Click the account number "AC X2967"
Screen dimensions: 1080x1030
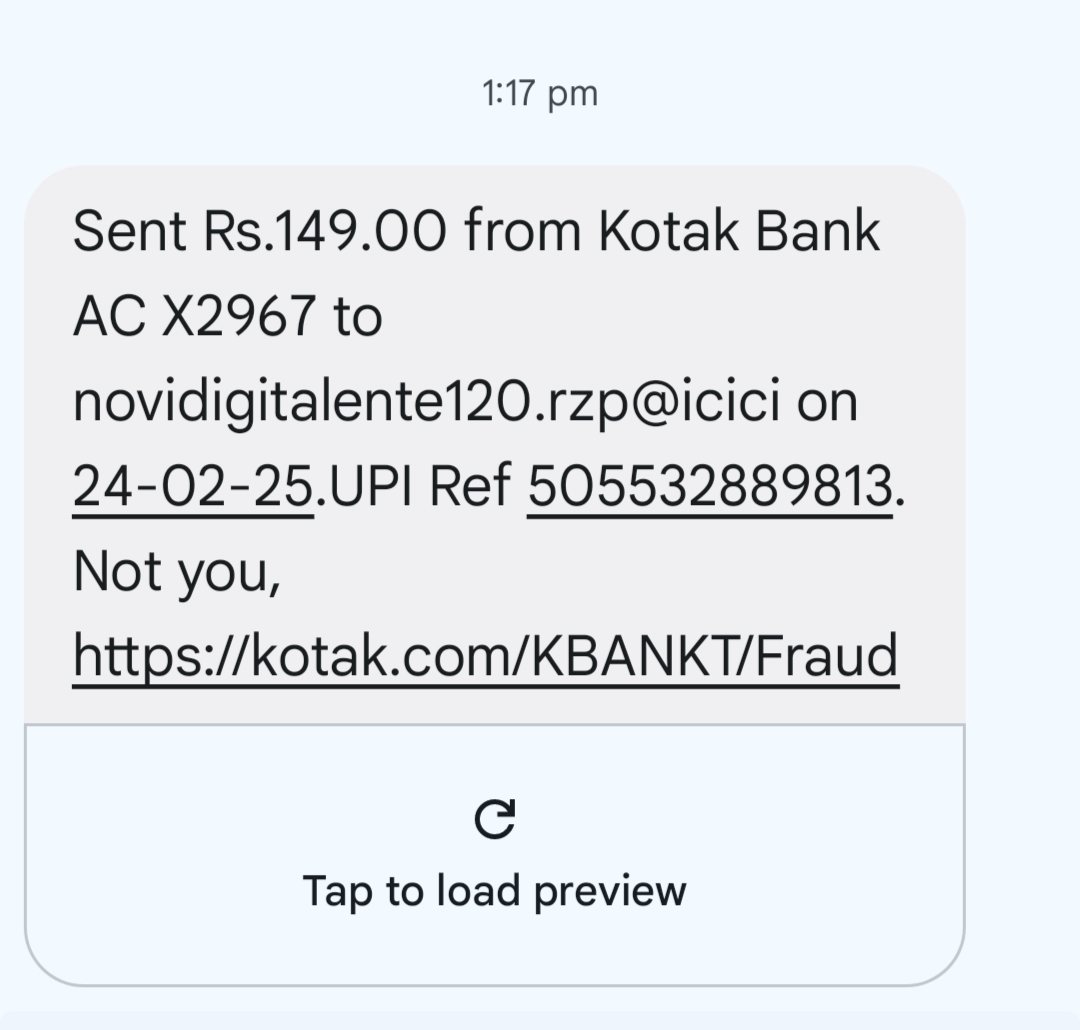click(x=193, y=317)
